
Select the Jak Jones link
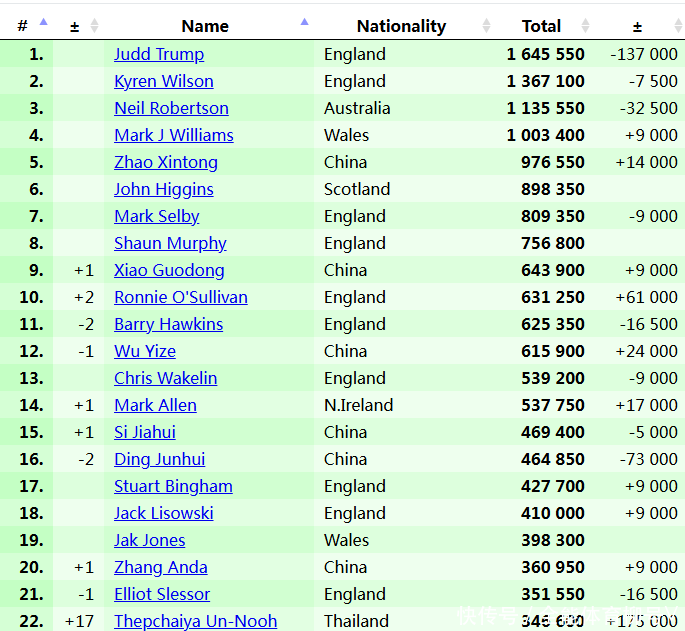[x=149, y=540]
